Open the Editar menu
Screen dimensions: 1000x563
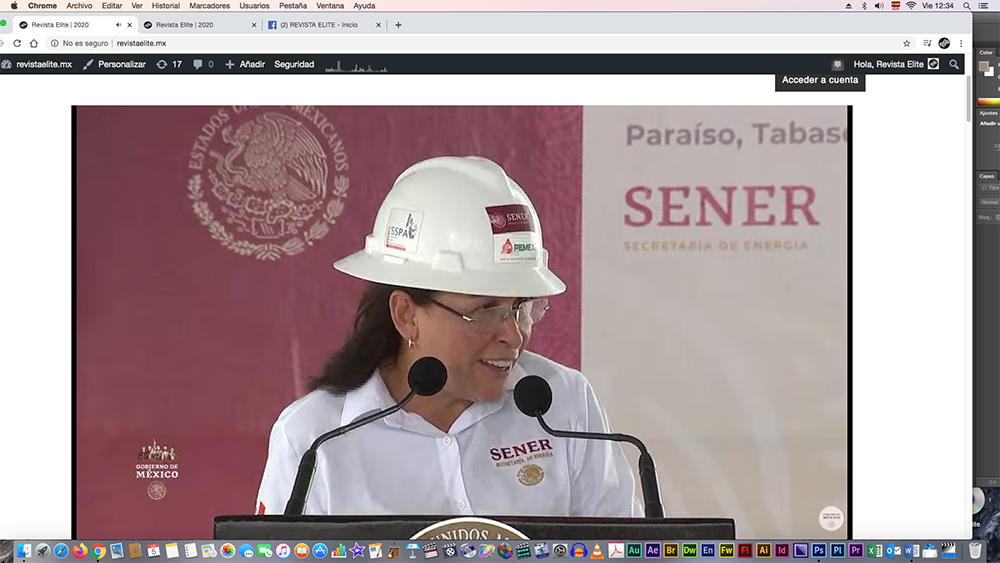point(112,6)
